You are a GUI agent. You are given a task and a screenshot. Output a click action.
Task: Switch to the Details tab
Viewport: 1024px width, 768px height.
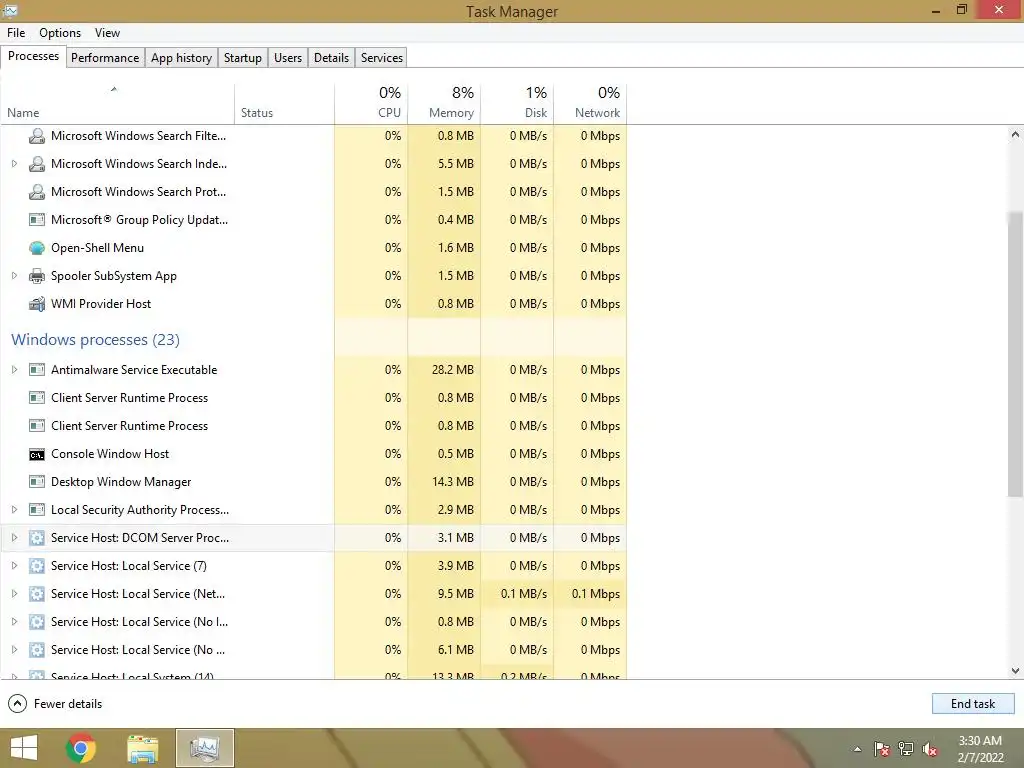(x=332, y=57)
